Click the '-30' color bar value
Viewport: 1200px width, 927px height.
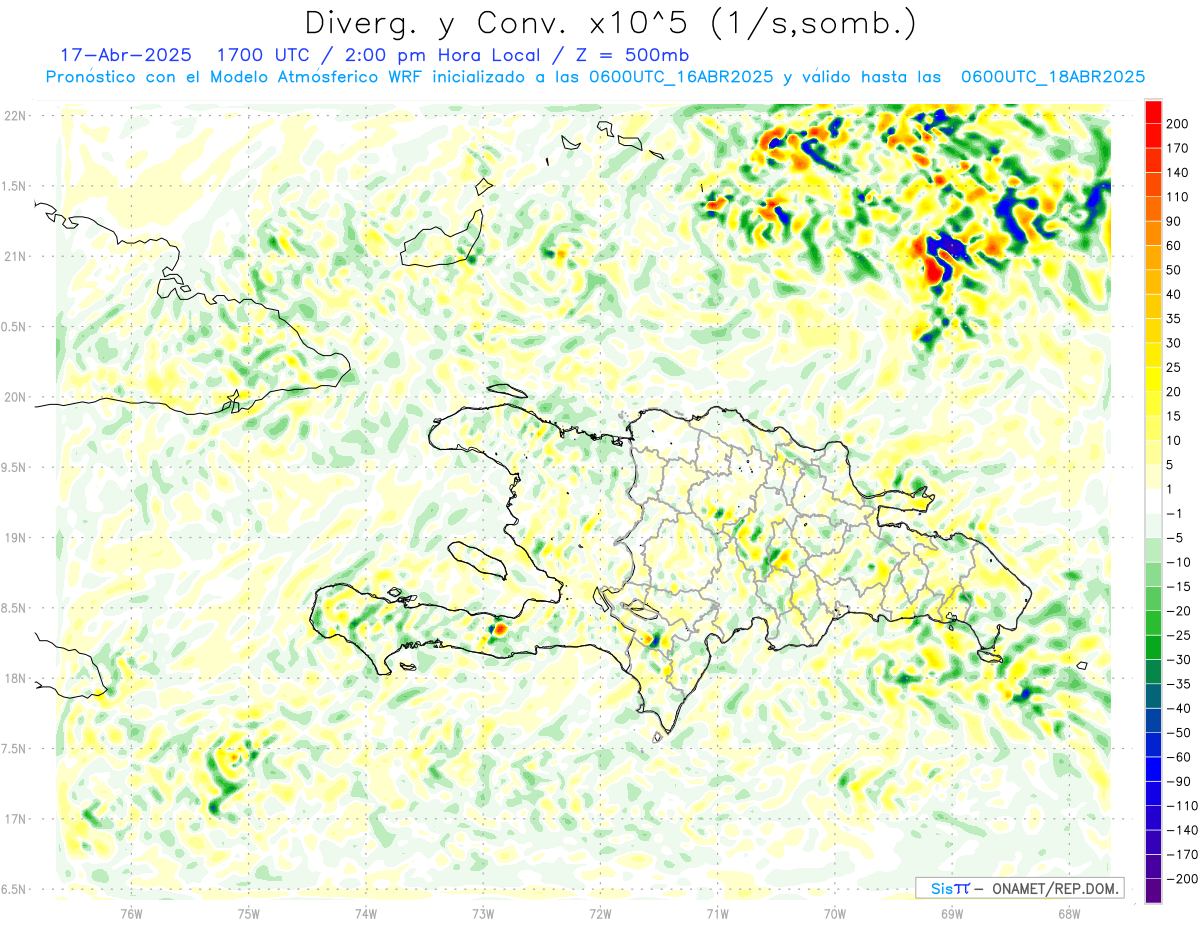(x=1179, y=660)
